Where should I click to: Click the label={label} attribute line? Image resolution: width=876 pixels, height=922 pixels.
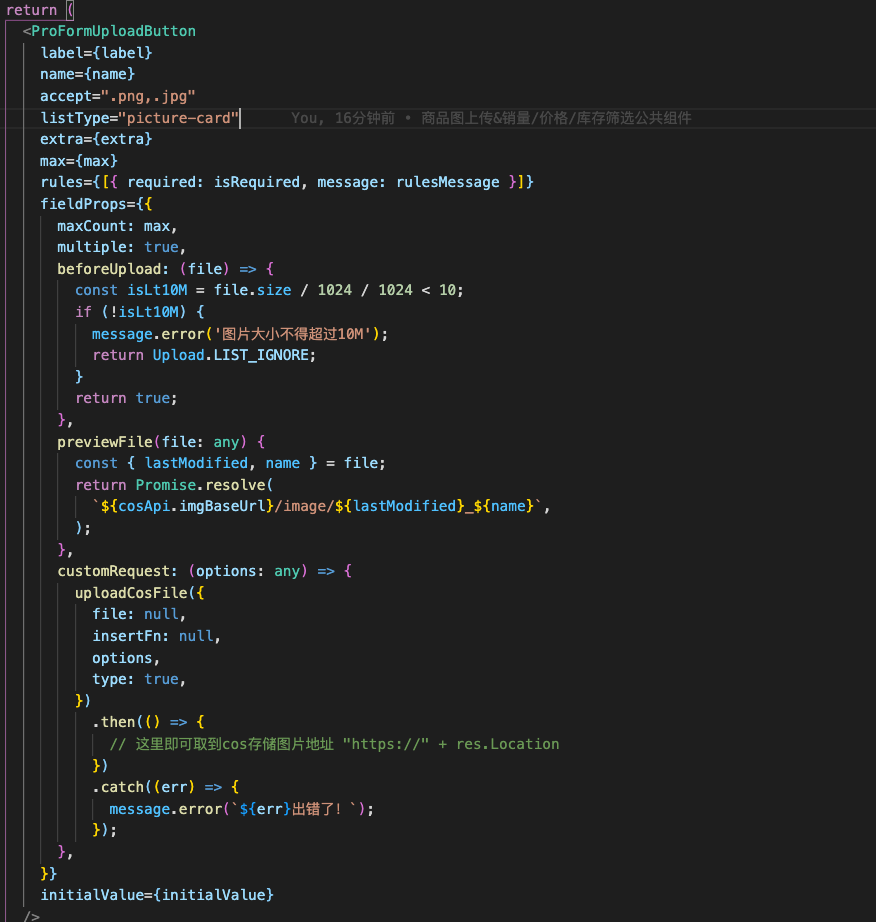[96, 53]
